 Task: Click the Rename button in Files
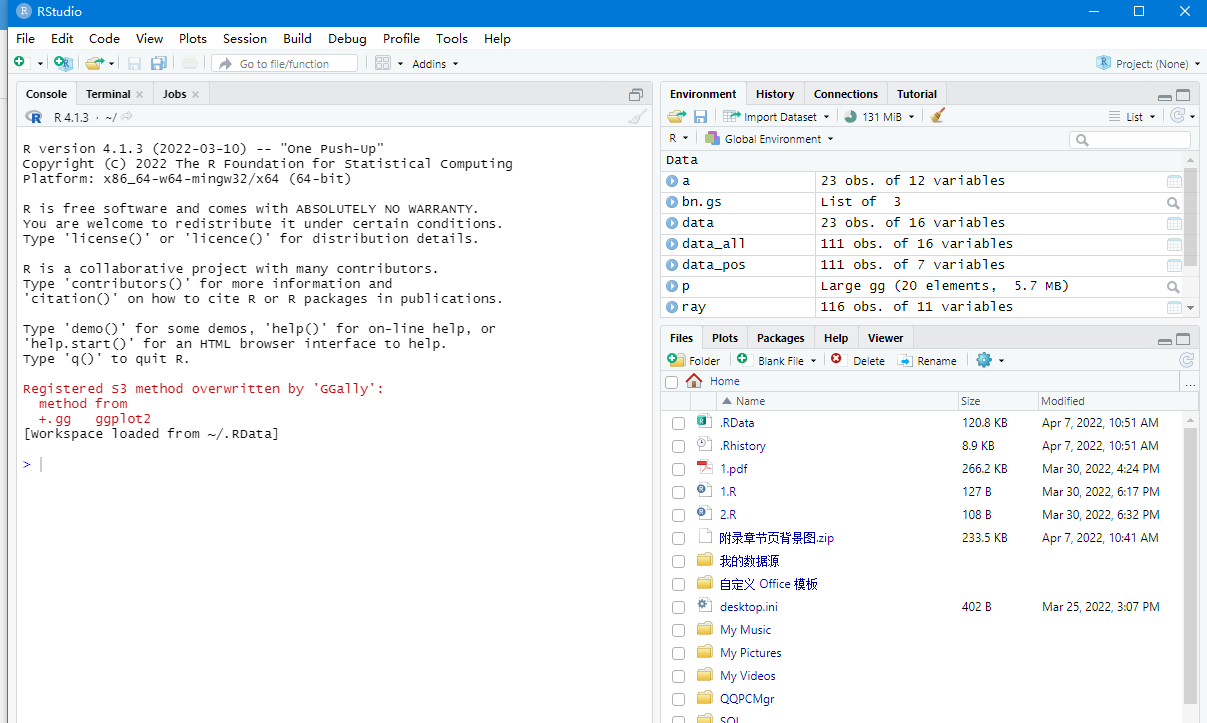927,360
